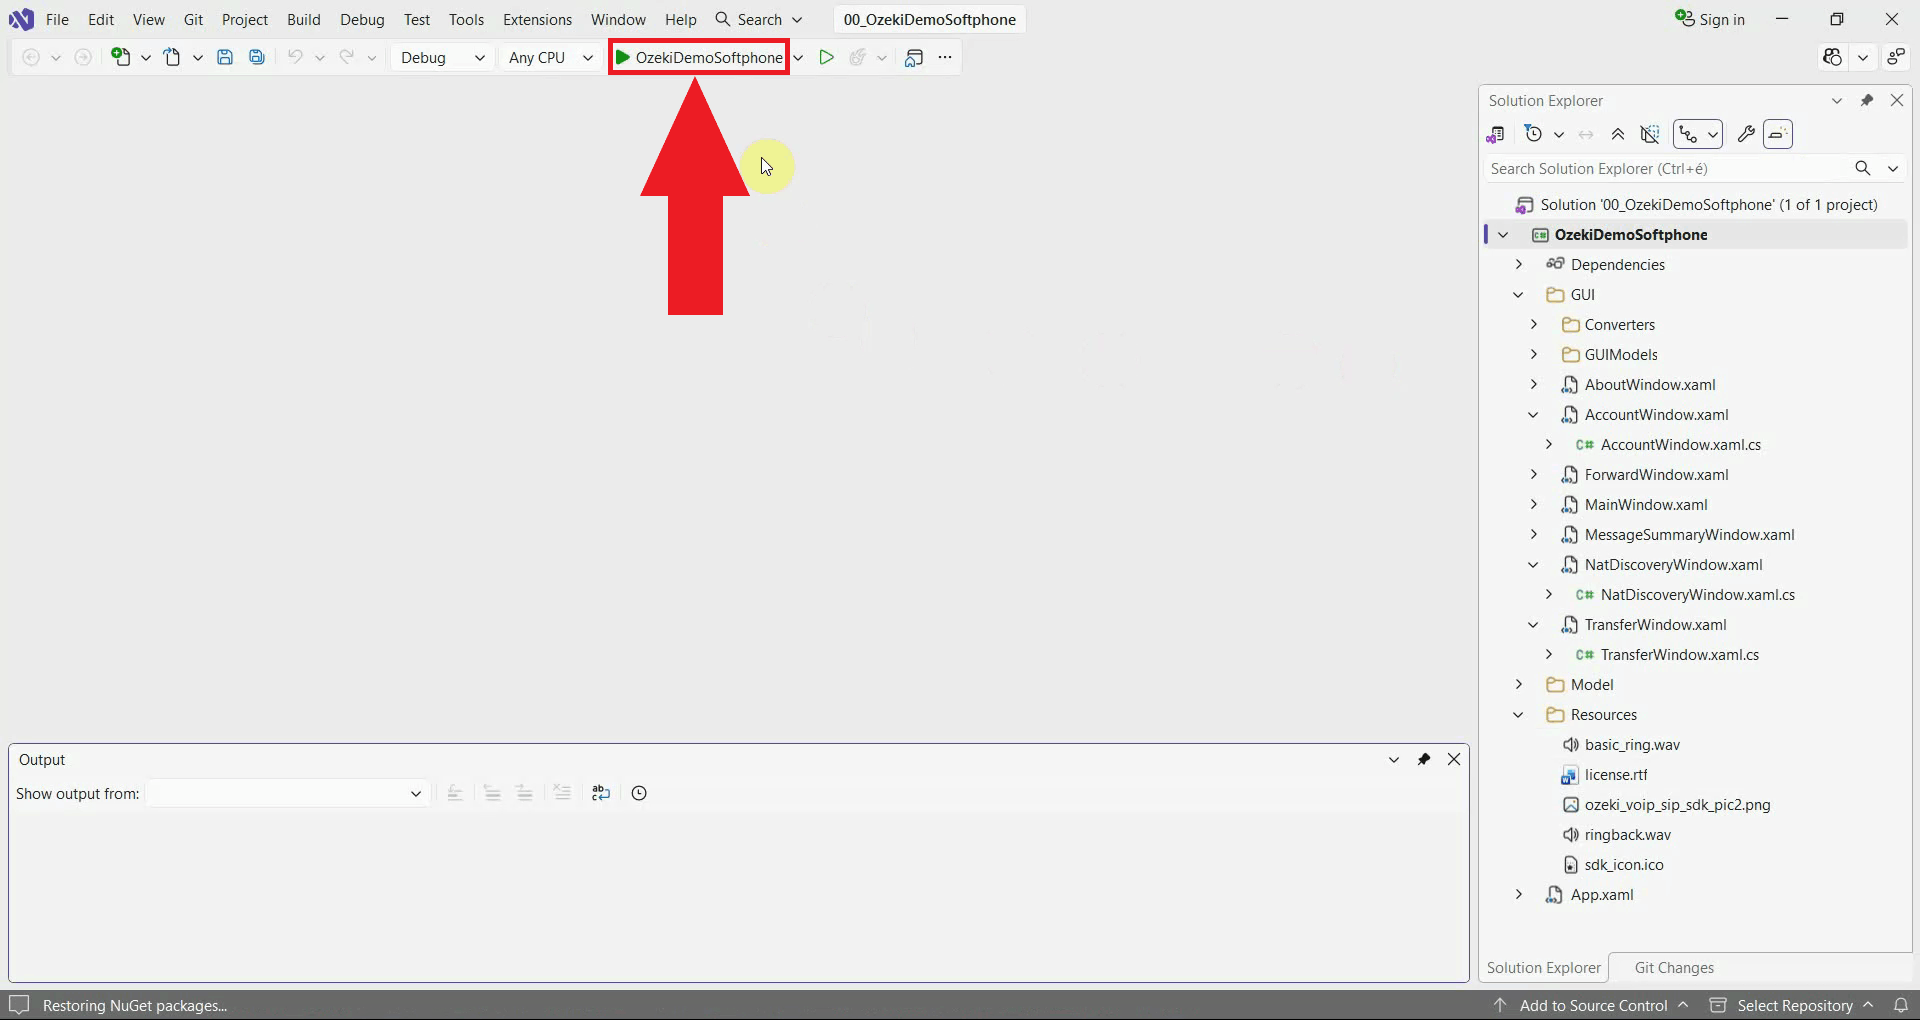Switch to the Git Changes tab
This screenshot has height=1020, width=1920.
[x=1674, y=967]
